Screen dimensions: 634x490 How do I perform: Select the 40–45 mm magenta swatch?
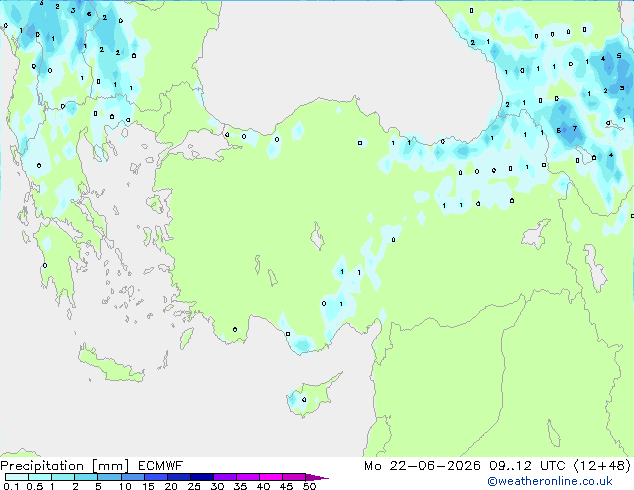click(x=271, y=477)
